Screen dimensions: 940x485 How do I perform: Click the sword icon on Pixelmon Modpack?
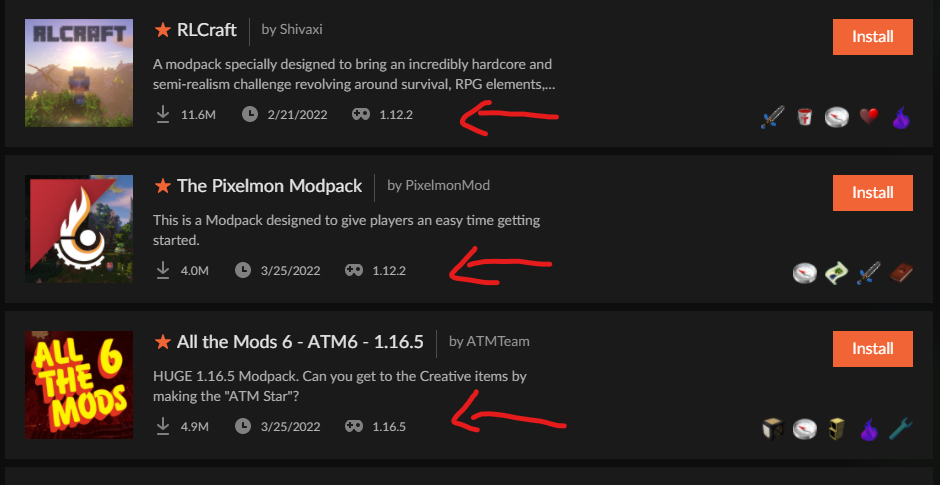click(x=868, y=273)
